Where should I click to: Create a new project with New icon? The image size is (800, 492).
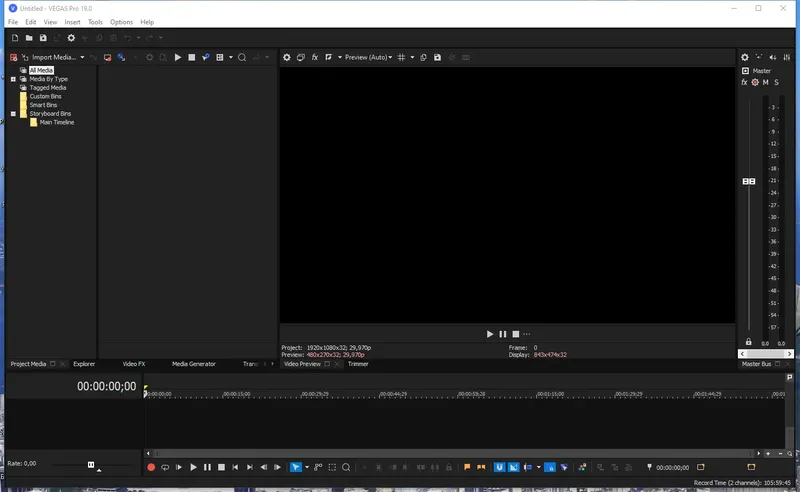15,38
